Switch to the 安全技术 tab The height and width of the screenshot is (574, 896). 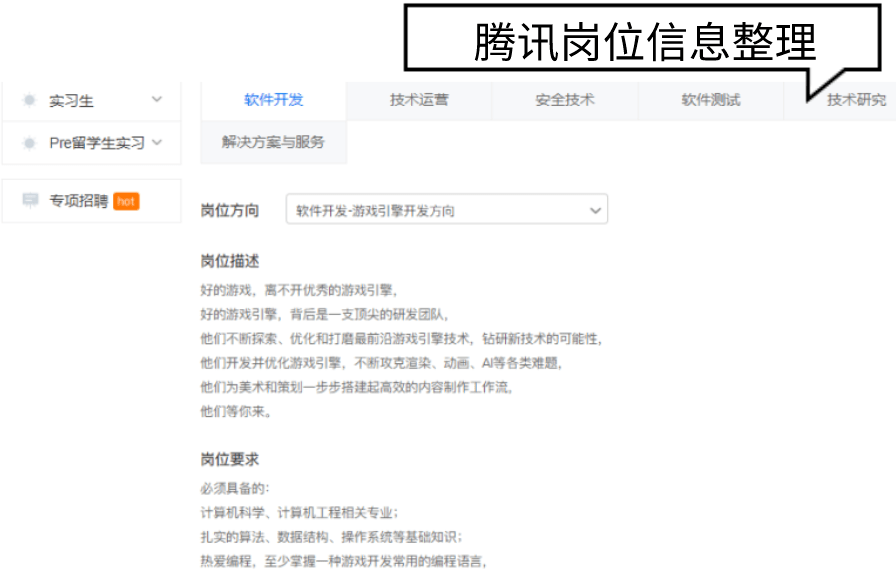click(x=565, y=100)
